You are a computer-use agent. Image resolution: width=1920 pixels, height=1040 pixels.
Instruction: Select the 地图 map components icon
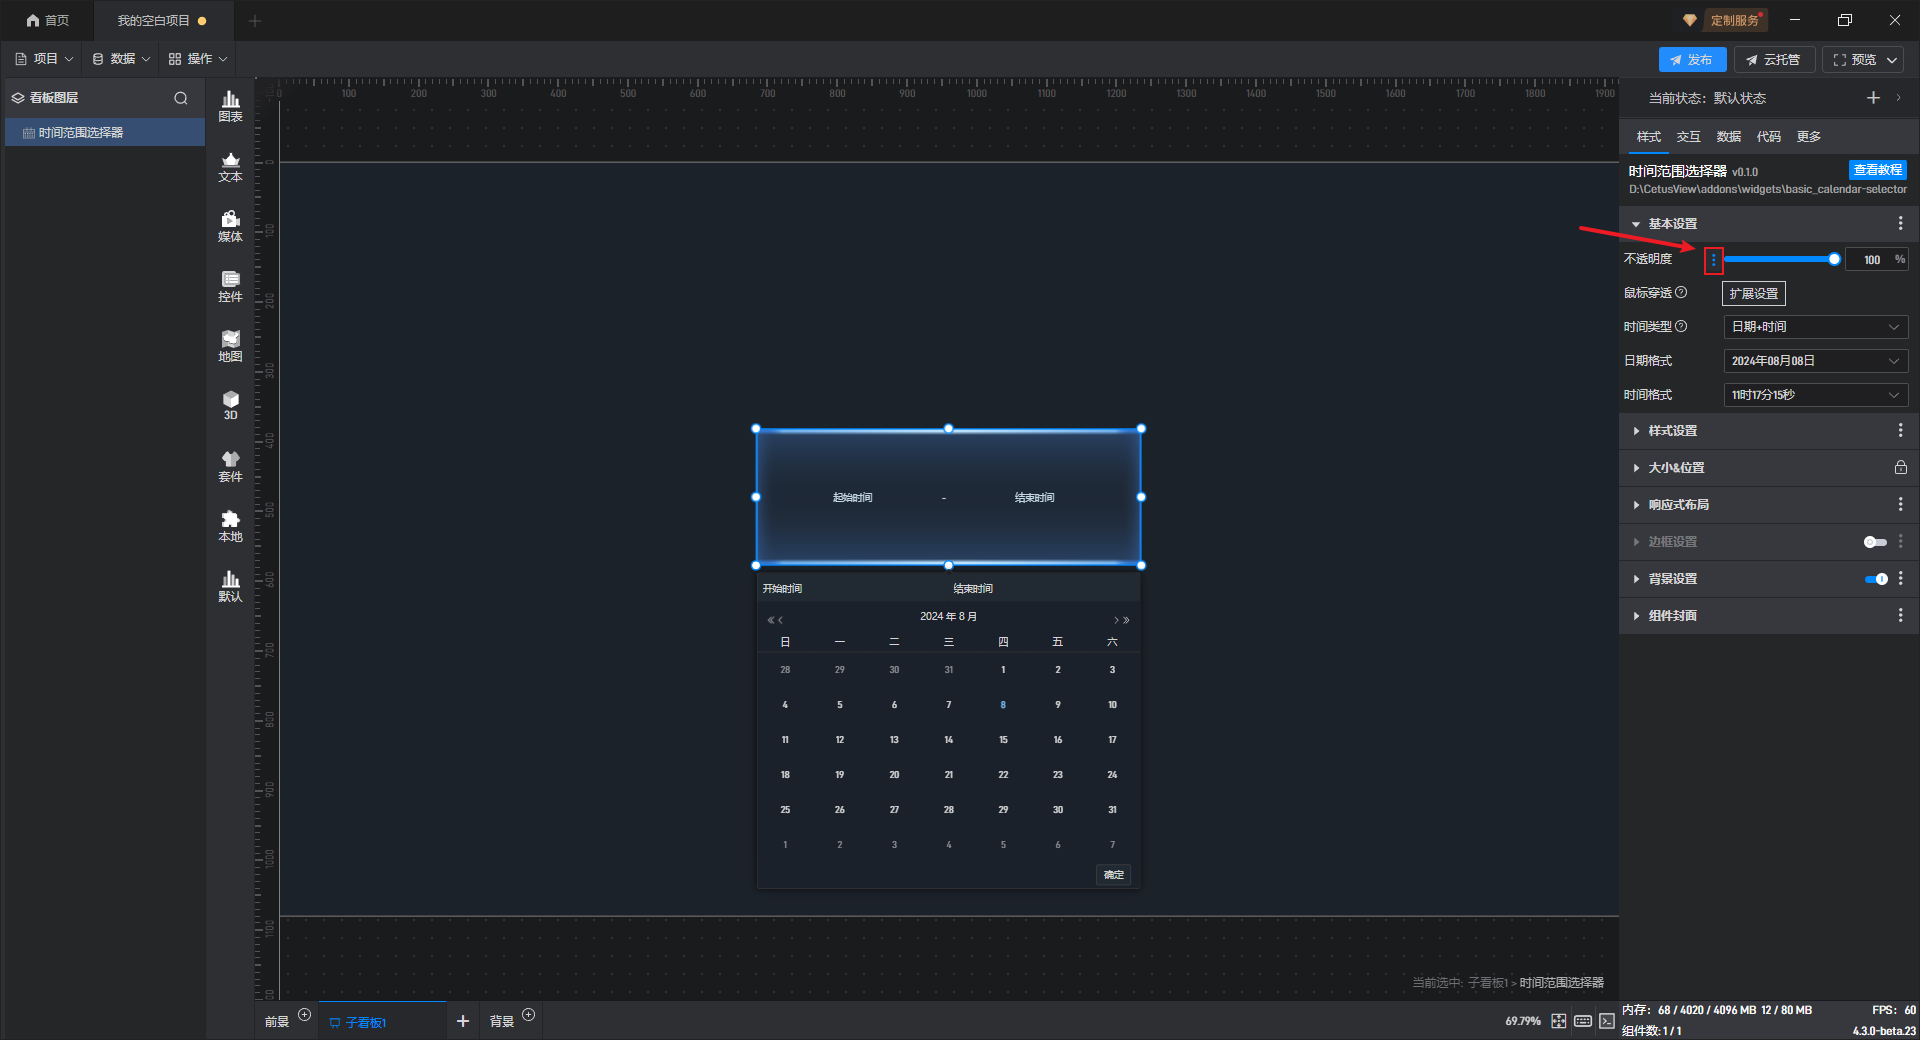tap(230, 346)
